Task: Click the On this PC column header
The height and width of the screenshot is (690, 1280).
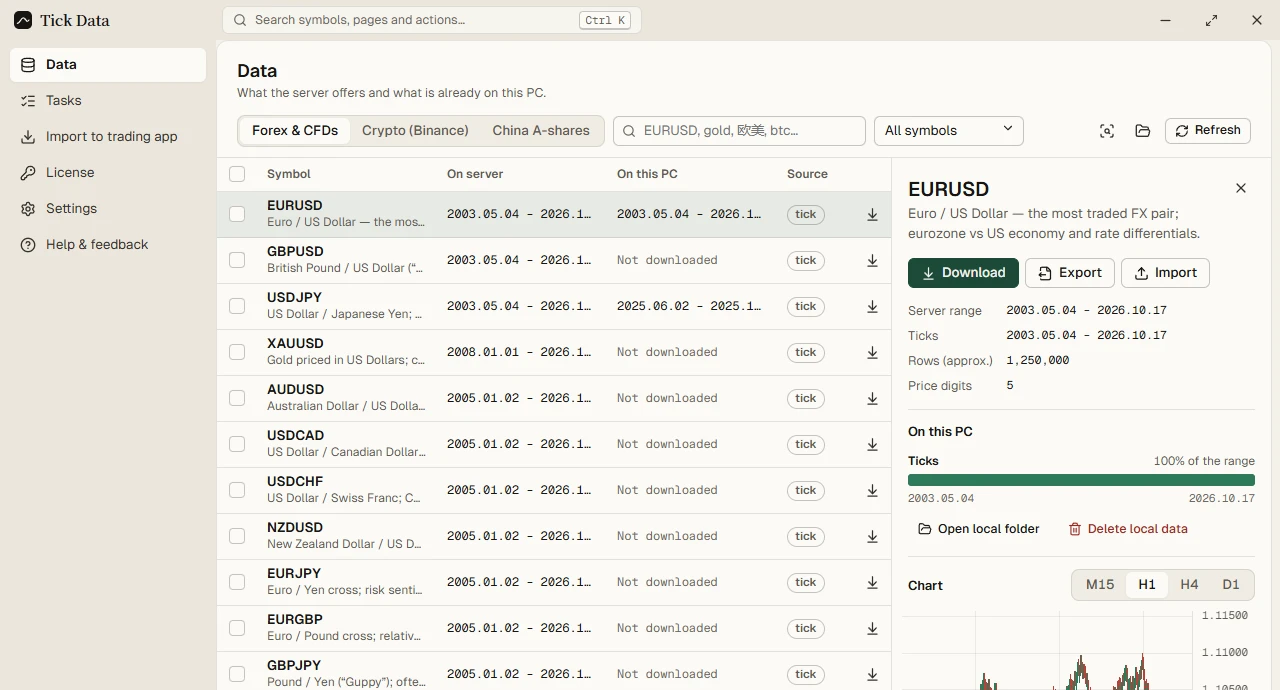Action: [x=647, y=174]
